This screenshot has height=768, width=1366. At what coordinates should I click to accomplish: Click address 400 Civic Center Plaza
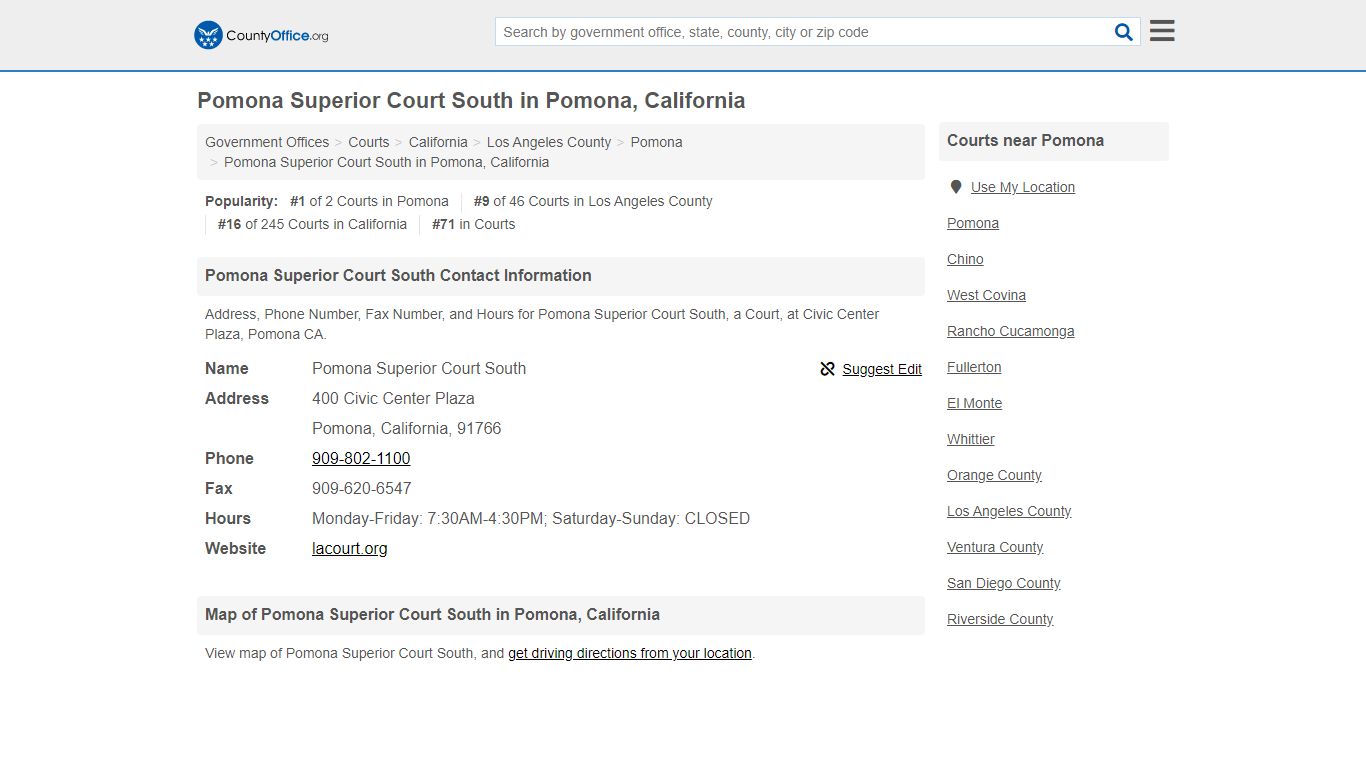click(393, 398)
